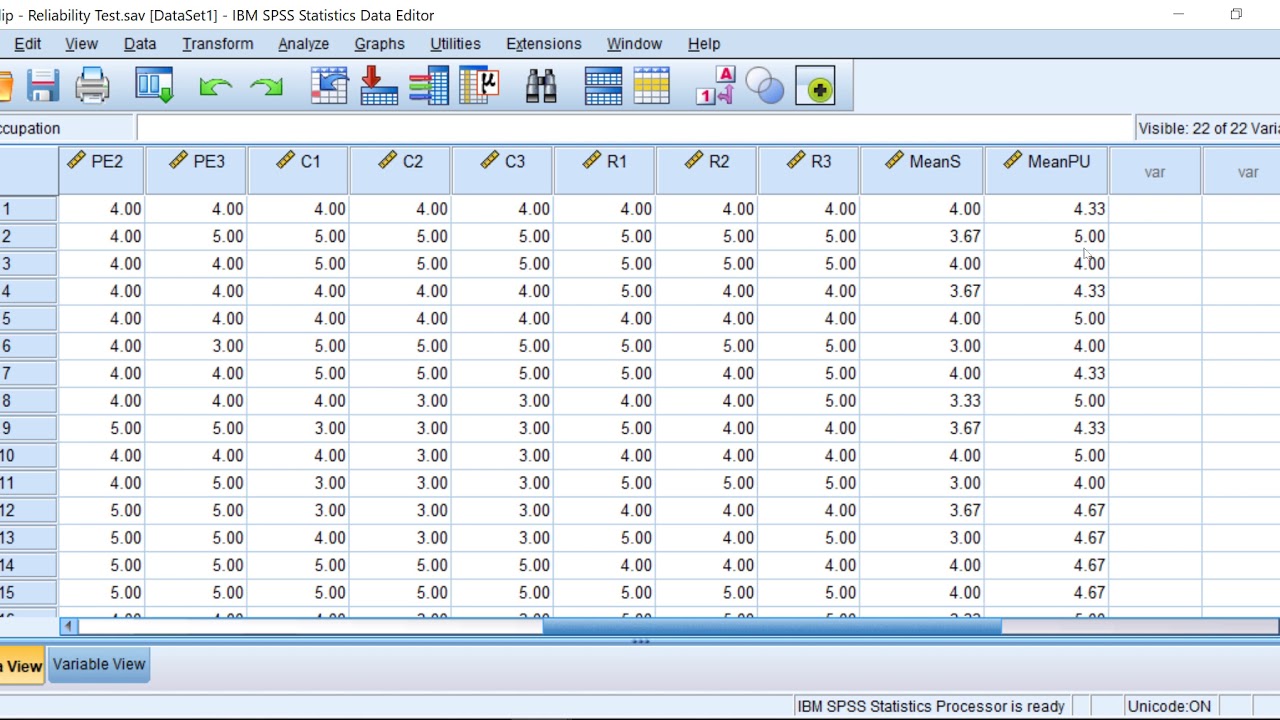
Task: Toggle the Value labels icon
Action: [x=715, y=86]
